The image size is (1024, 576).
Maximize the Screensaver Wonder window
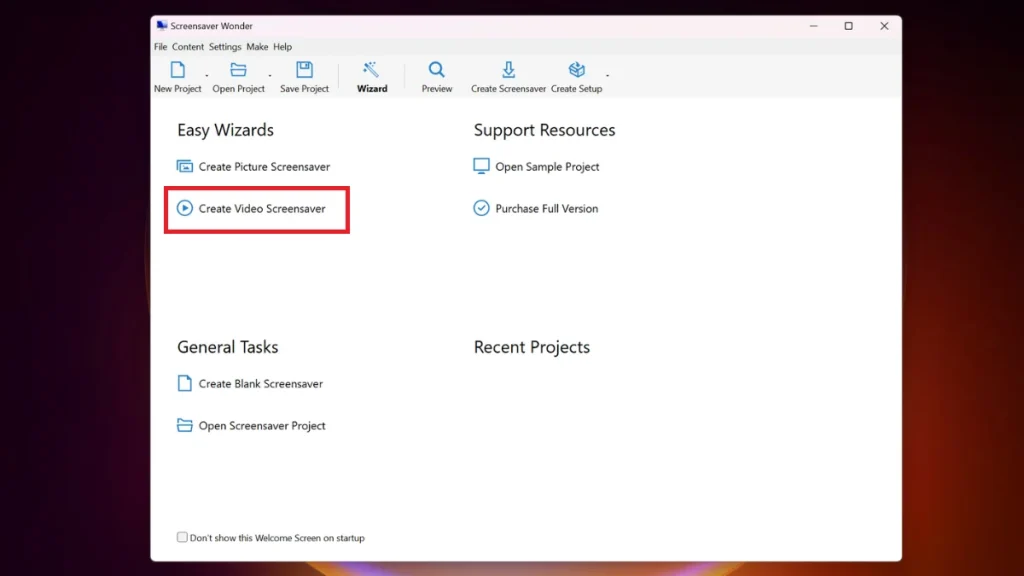(848, 26)
